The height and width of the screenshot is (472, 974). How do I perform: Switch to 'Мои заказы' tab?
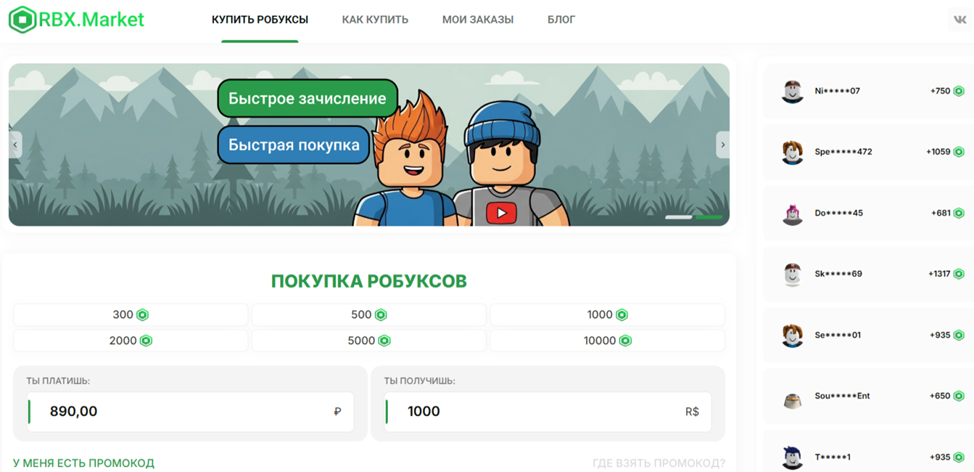pos(478,20)
